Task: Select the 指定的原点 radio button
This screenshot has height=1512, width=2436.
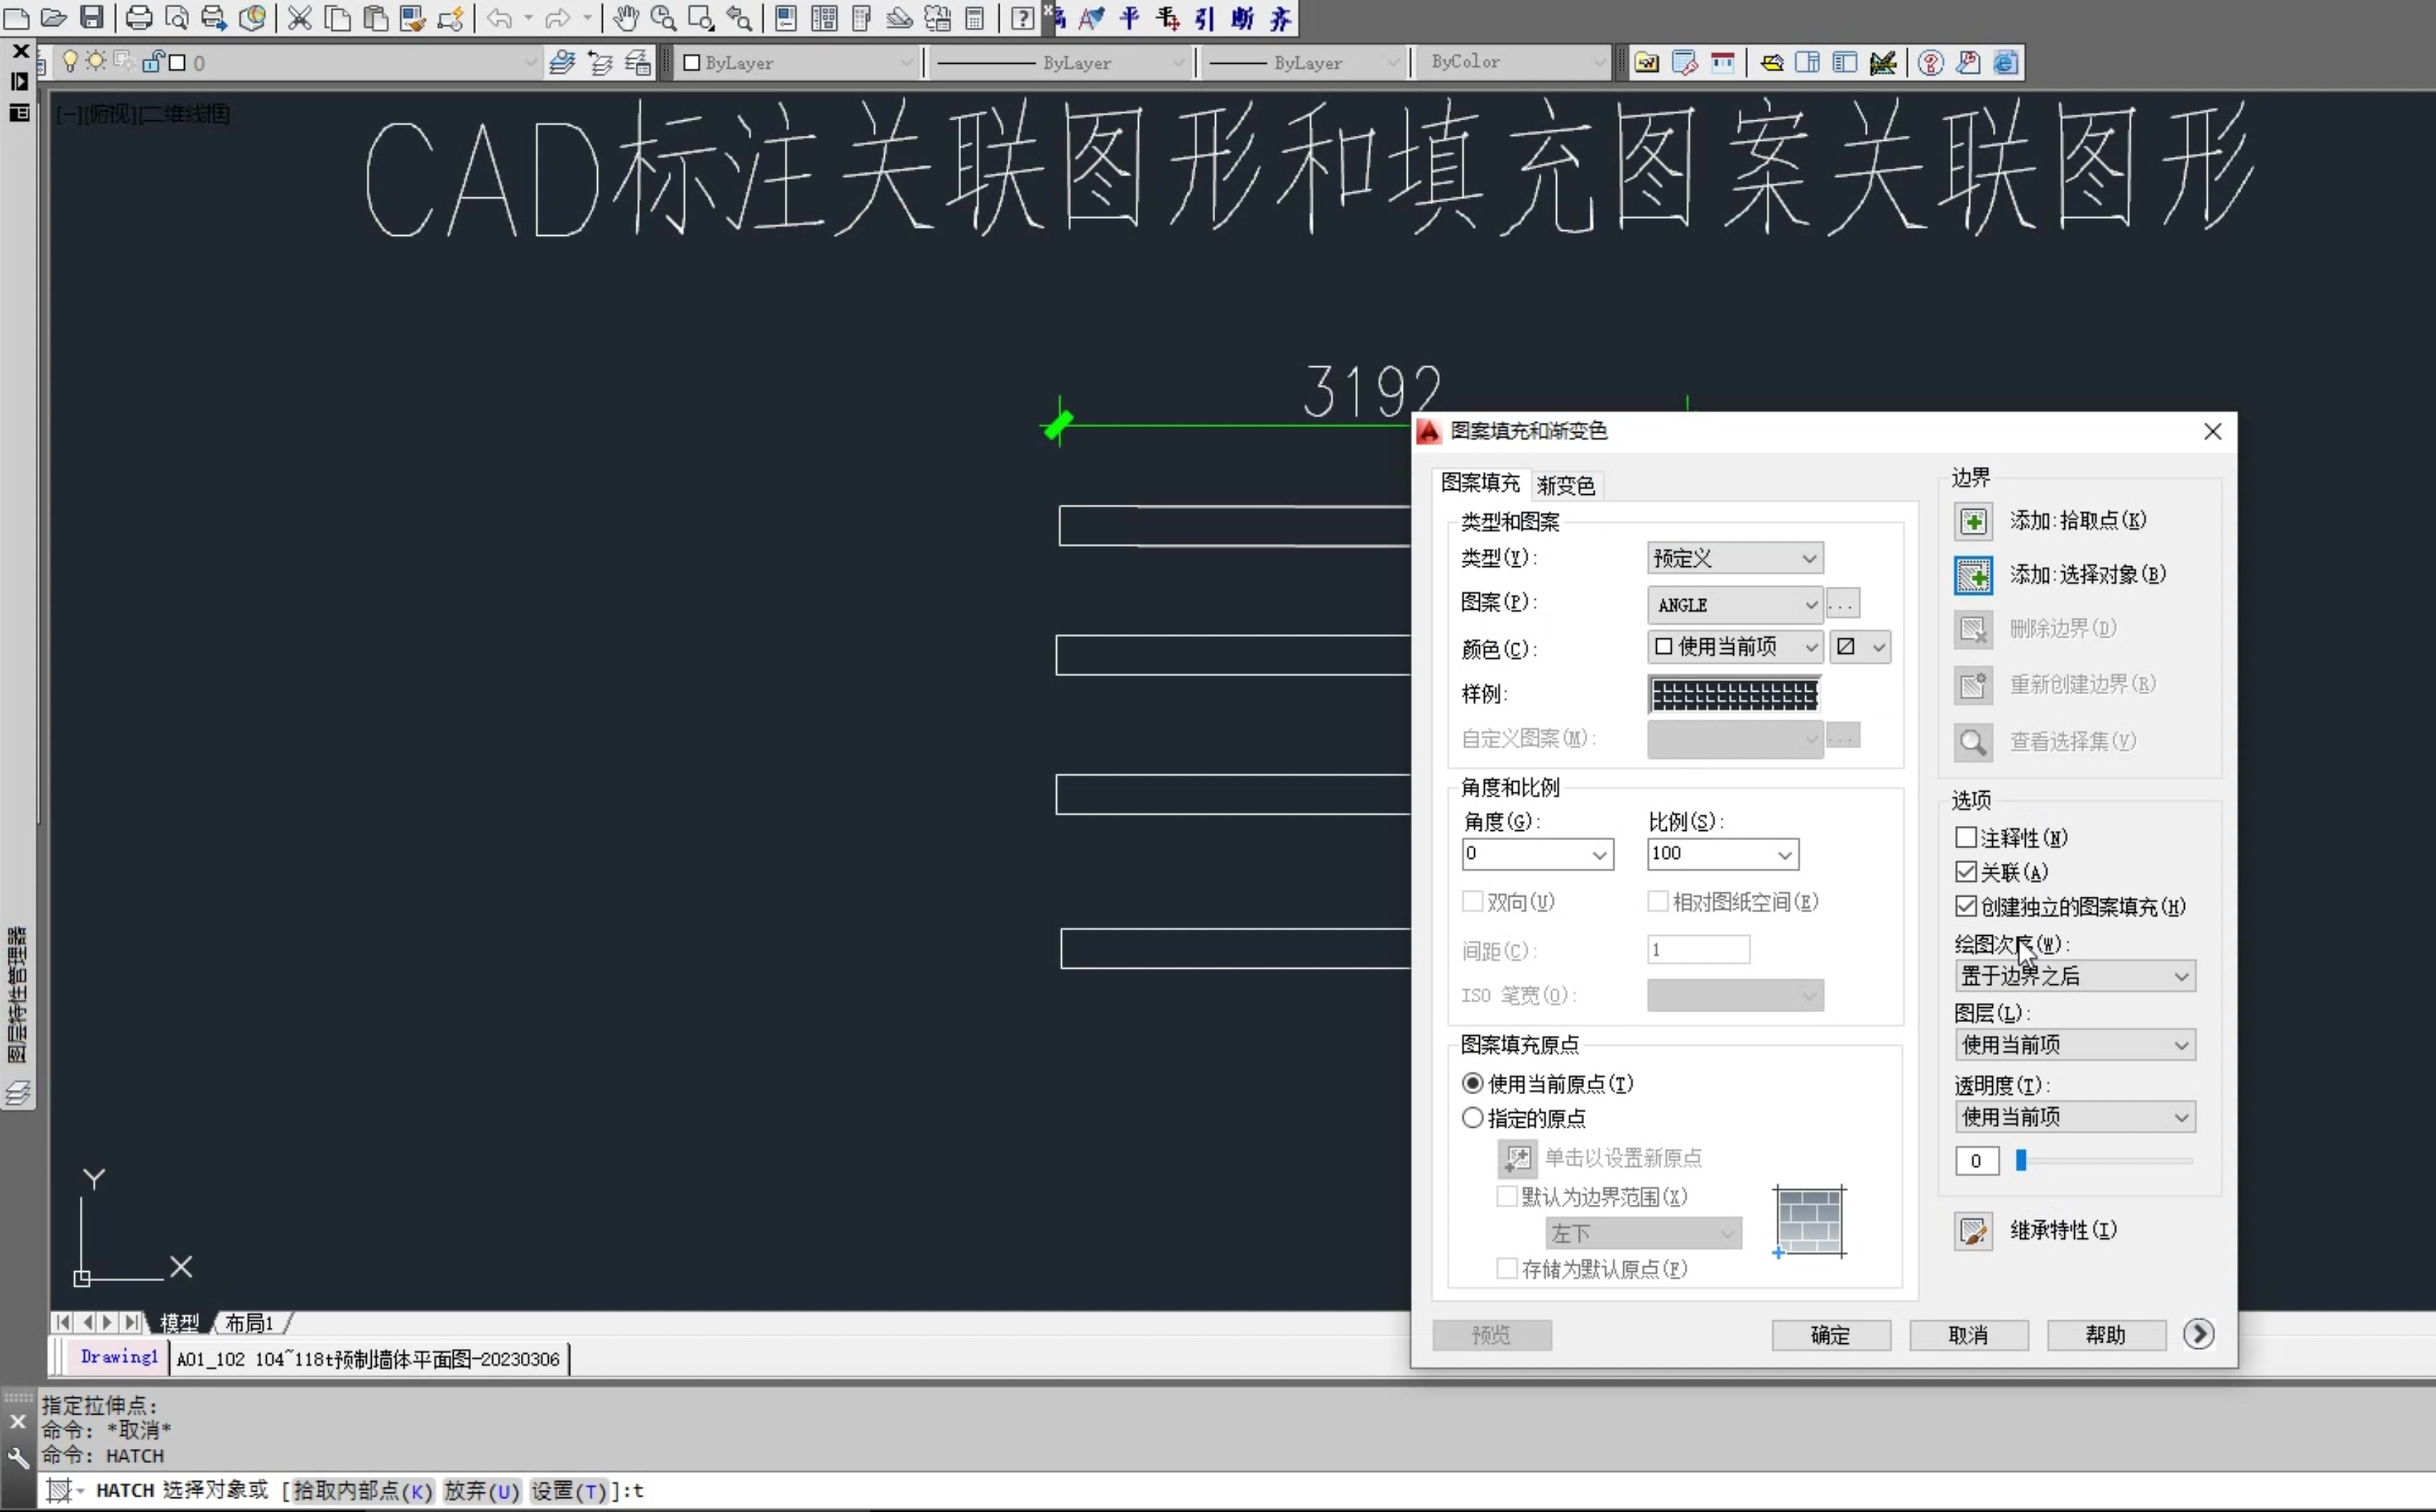Action: click(x=1472, y=1118)
